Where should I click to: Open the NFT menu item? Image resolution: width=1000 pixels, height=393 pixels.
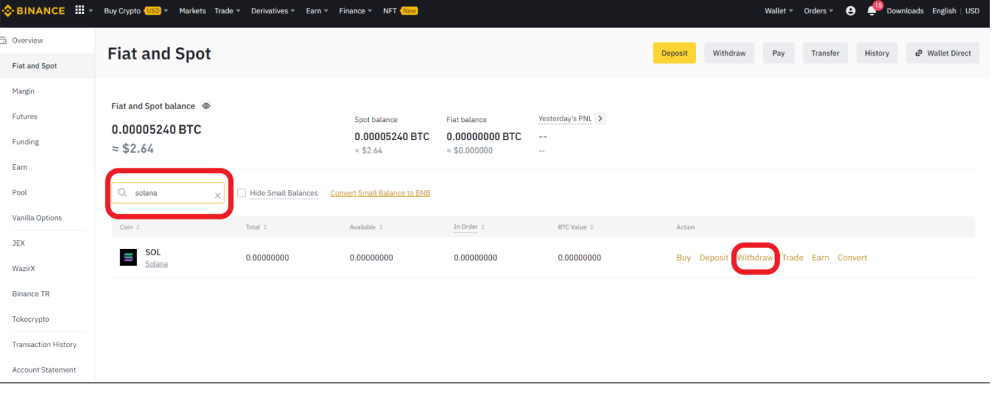(400, 11)
